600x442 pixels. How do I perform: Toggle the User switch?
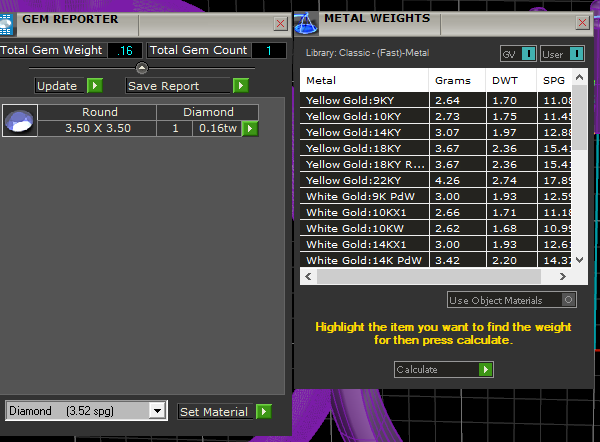click(558, 53)
